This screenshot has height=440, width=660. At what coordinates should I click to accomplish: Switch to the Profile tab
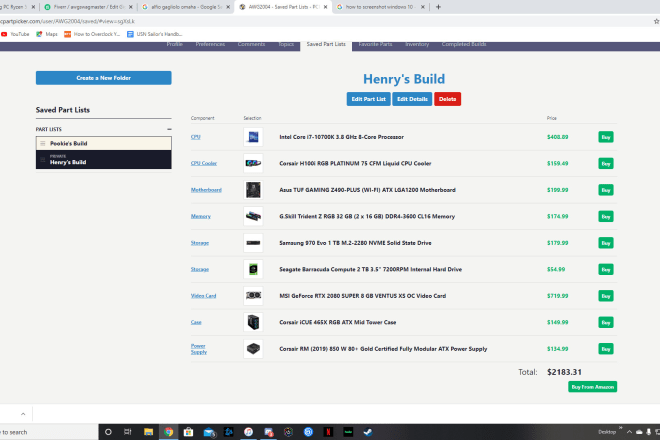[x=174, y=44]
